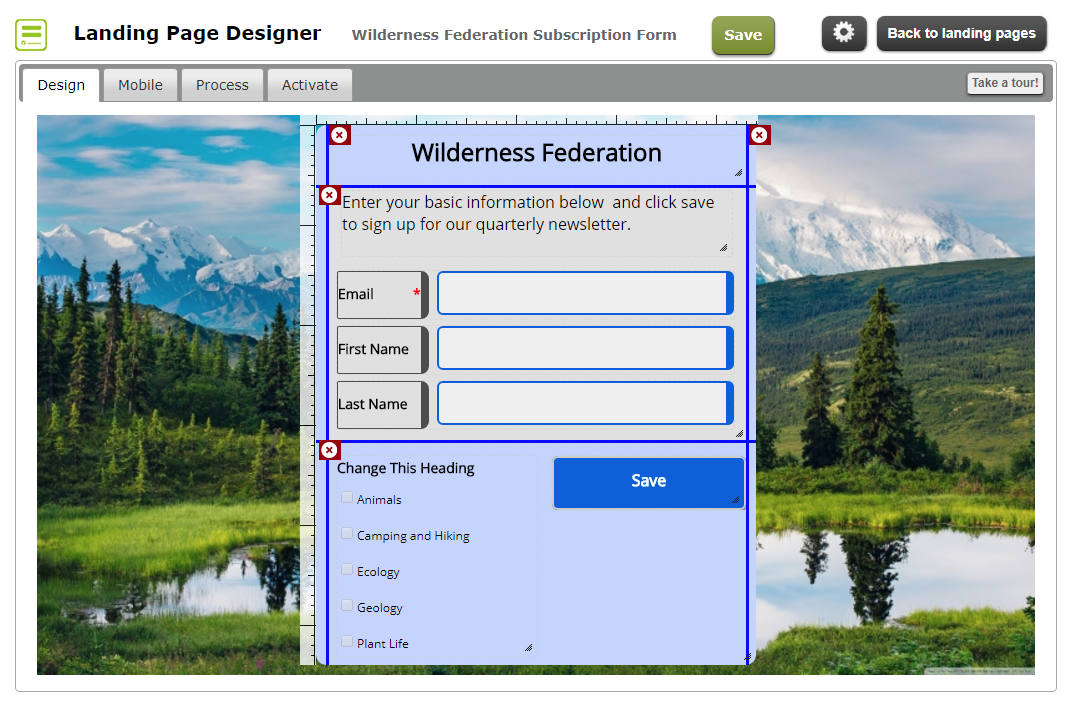This screenshot has height=707, width=1072.
Task: Grab the resize handle on the blue Save button
Action: coord(736,500)
